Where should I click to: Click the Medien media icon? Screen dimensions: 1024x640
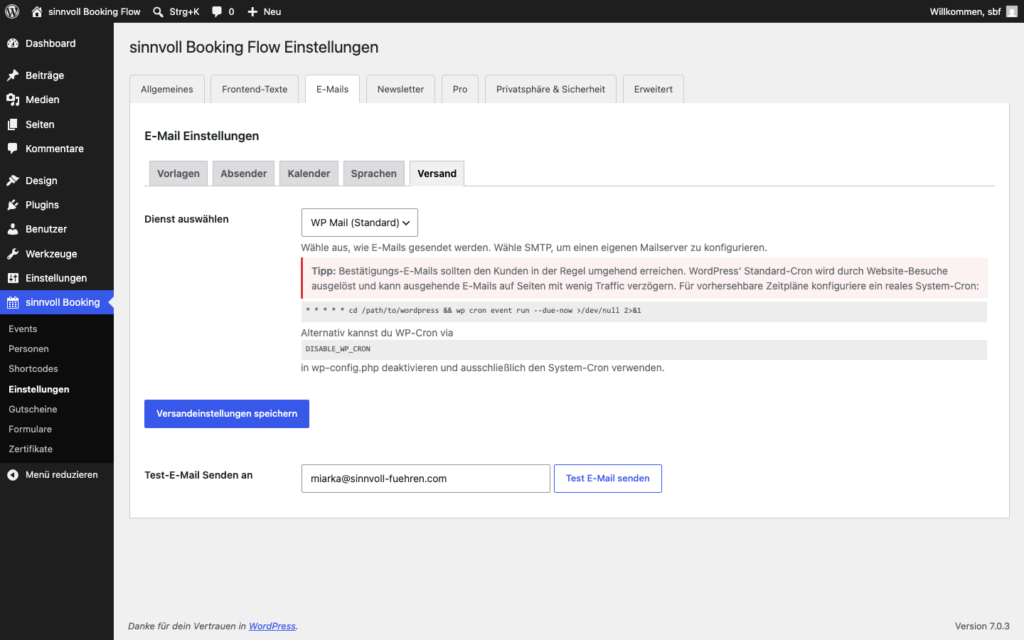(x=13, y=99)
